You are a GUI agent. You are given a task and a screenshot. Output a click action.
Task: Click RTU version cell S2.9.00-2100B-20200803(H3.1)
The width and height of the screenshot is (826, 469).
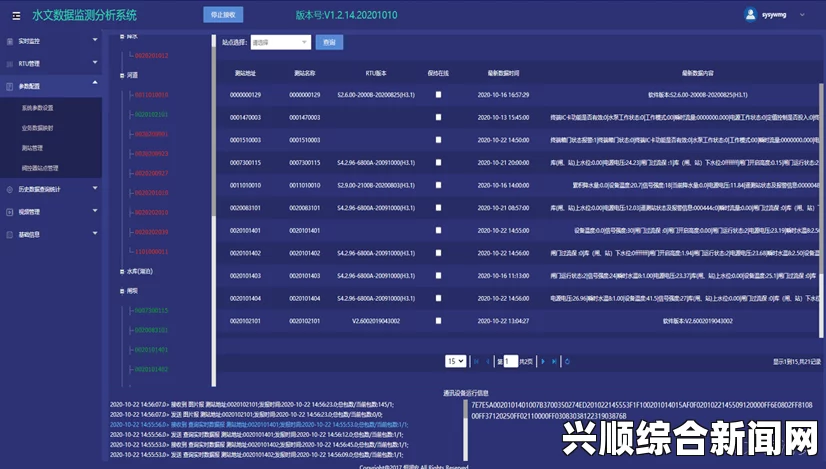pyautogui.click(x=376, y=185)
